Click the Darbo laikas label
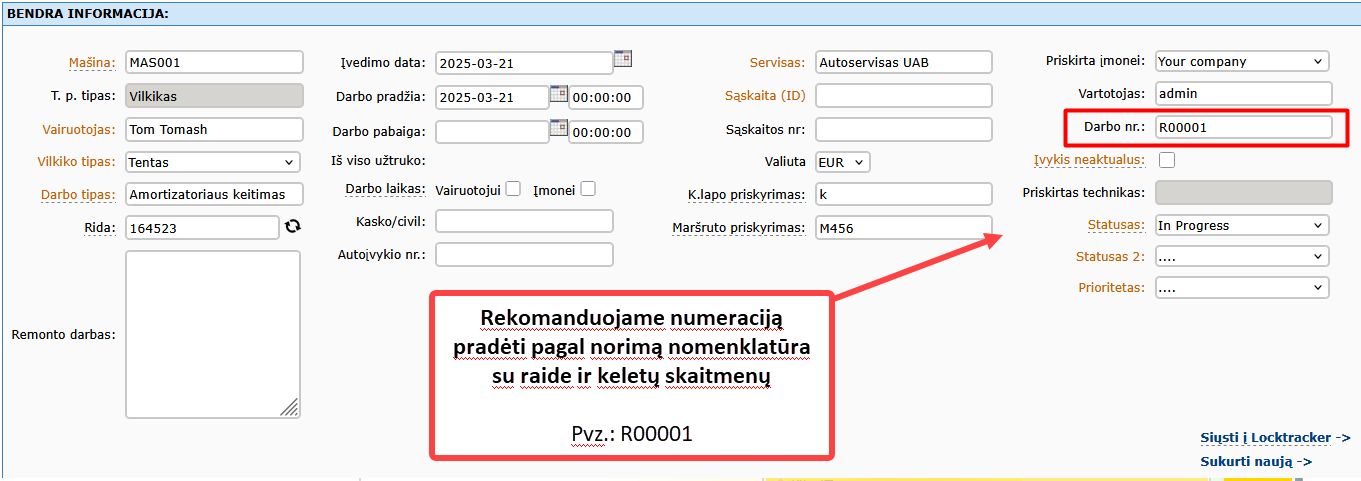This screenshot has width=1361, height=481. pyautogui.click(x=386, y=188)
